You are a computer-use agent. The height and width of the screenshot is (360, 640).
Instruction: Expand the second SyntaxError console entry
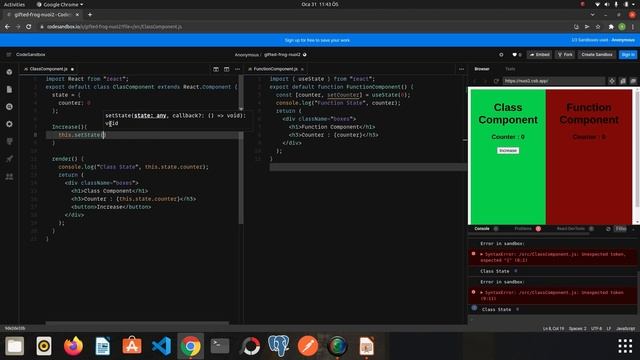click(x=482, y=293)
